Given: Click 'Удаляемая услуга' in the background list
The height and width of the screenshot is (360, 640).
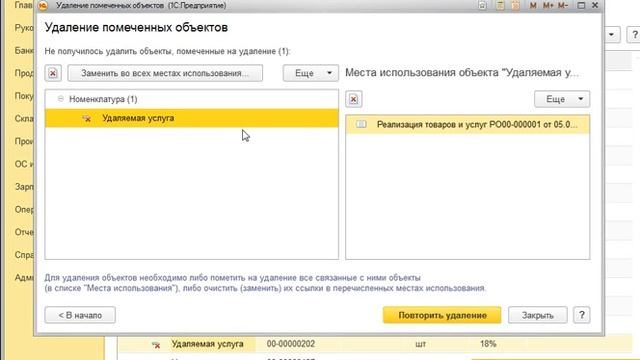Looking at the screenshot, I should point(207,344).
